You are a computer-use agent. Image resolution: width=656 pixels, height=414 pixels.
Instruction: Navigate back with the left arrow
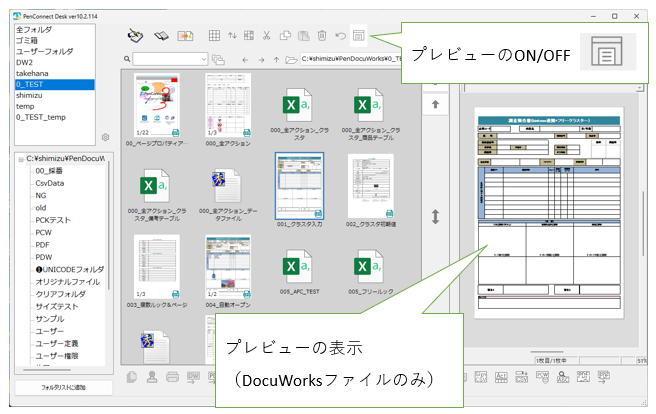(246, 60)
